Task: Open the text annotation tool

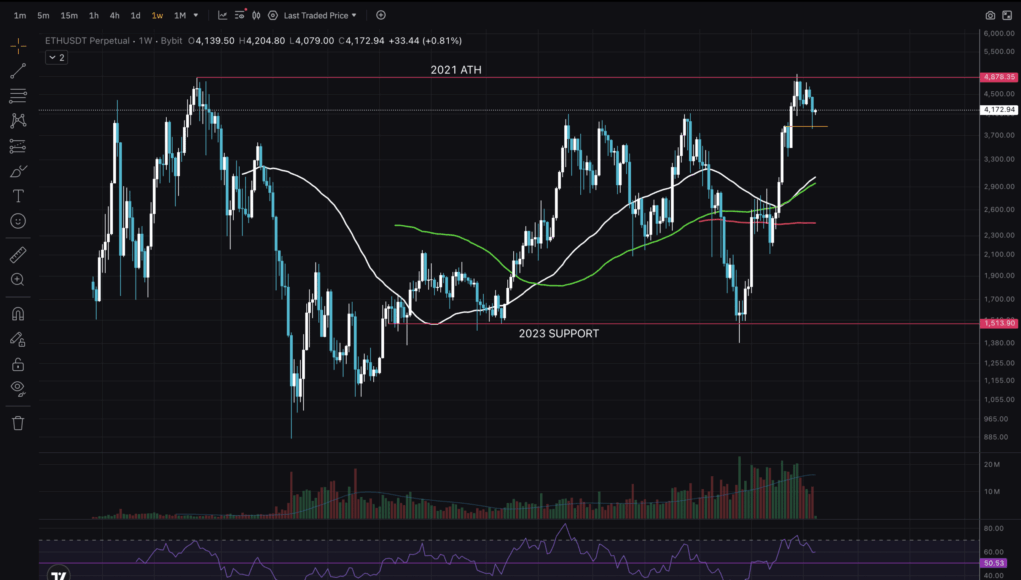Action: click(18, 196)
